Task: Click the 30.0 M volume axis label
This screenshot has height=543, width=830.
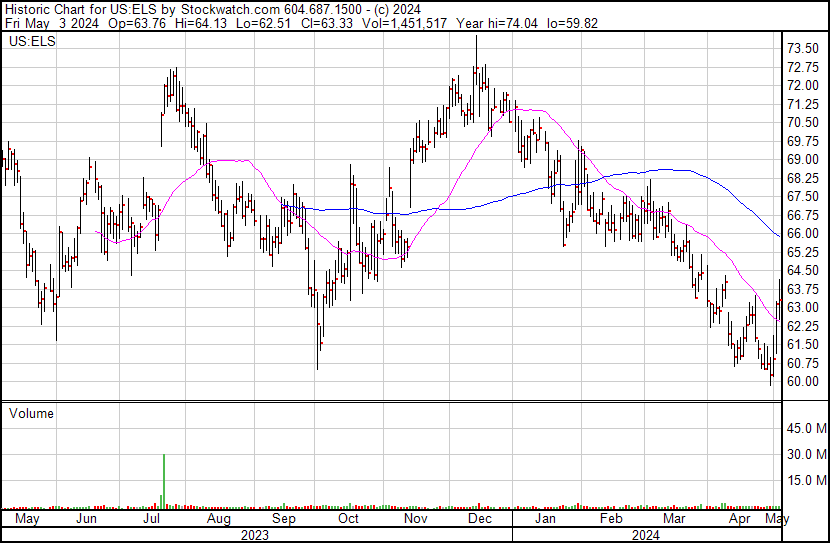Action: 804,455
